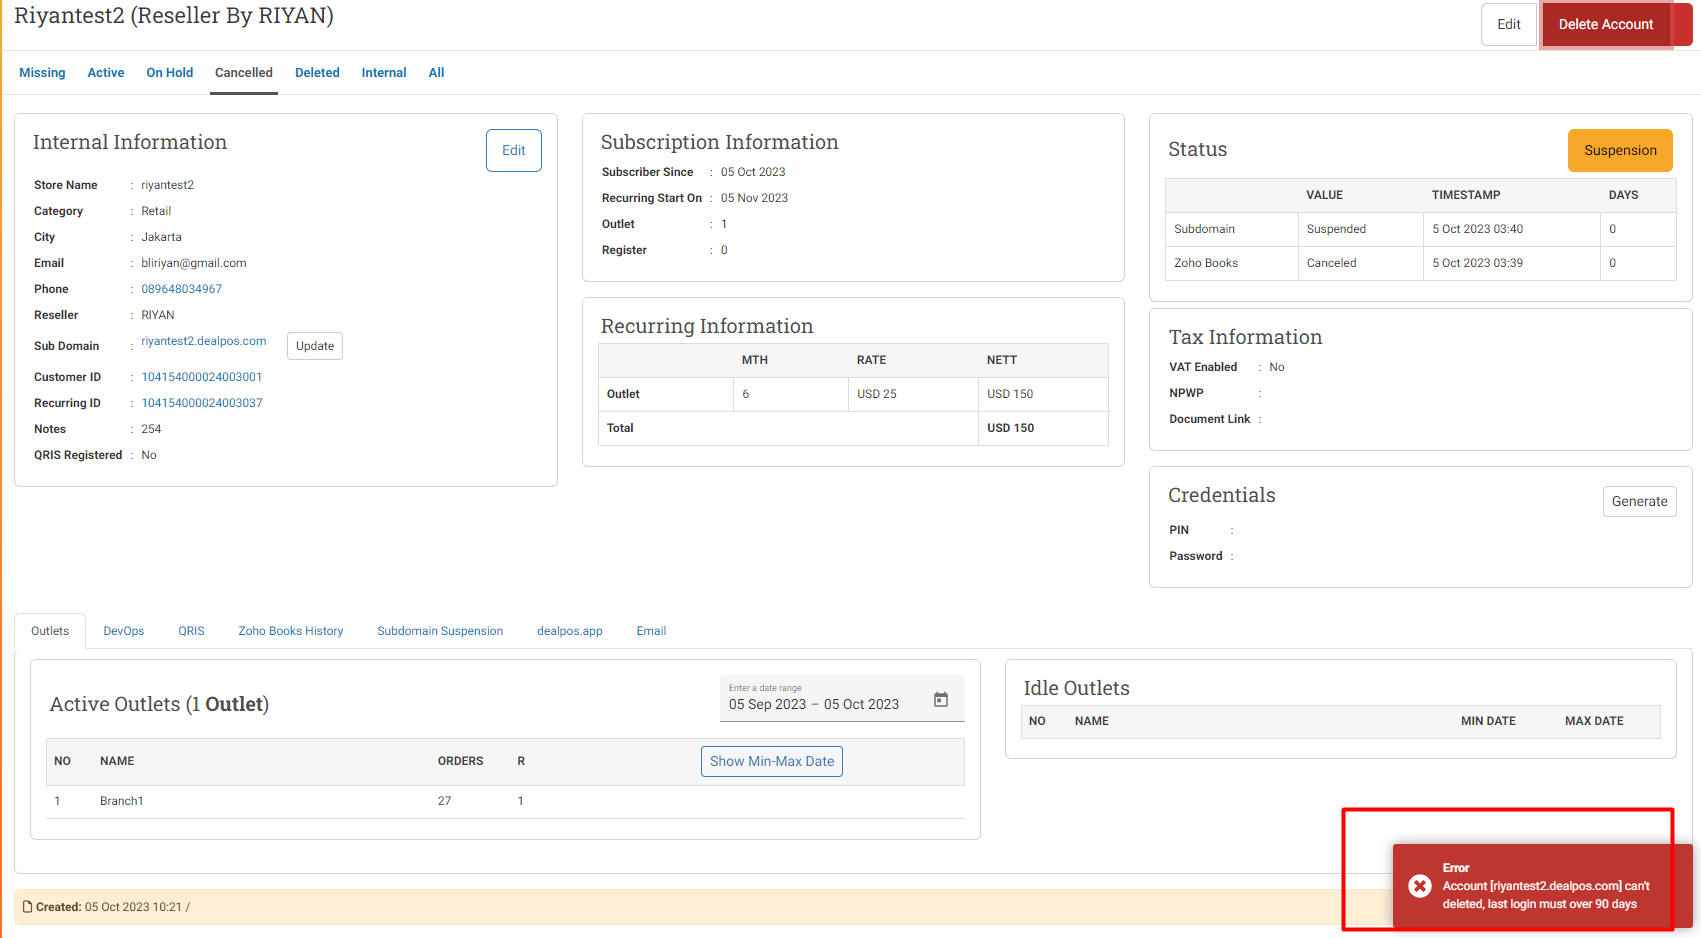The width and height of the screenshot is (1701, 938).
Task: Click the orange Suspension button
Action: [1620, 150]
